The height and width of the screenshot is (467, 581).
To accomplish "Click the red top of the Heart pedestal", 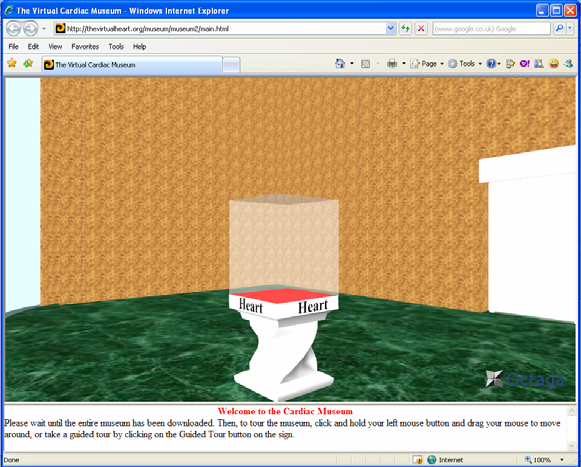I will tap(283, 296).
